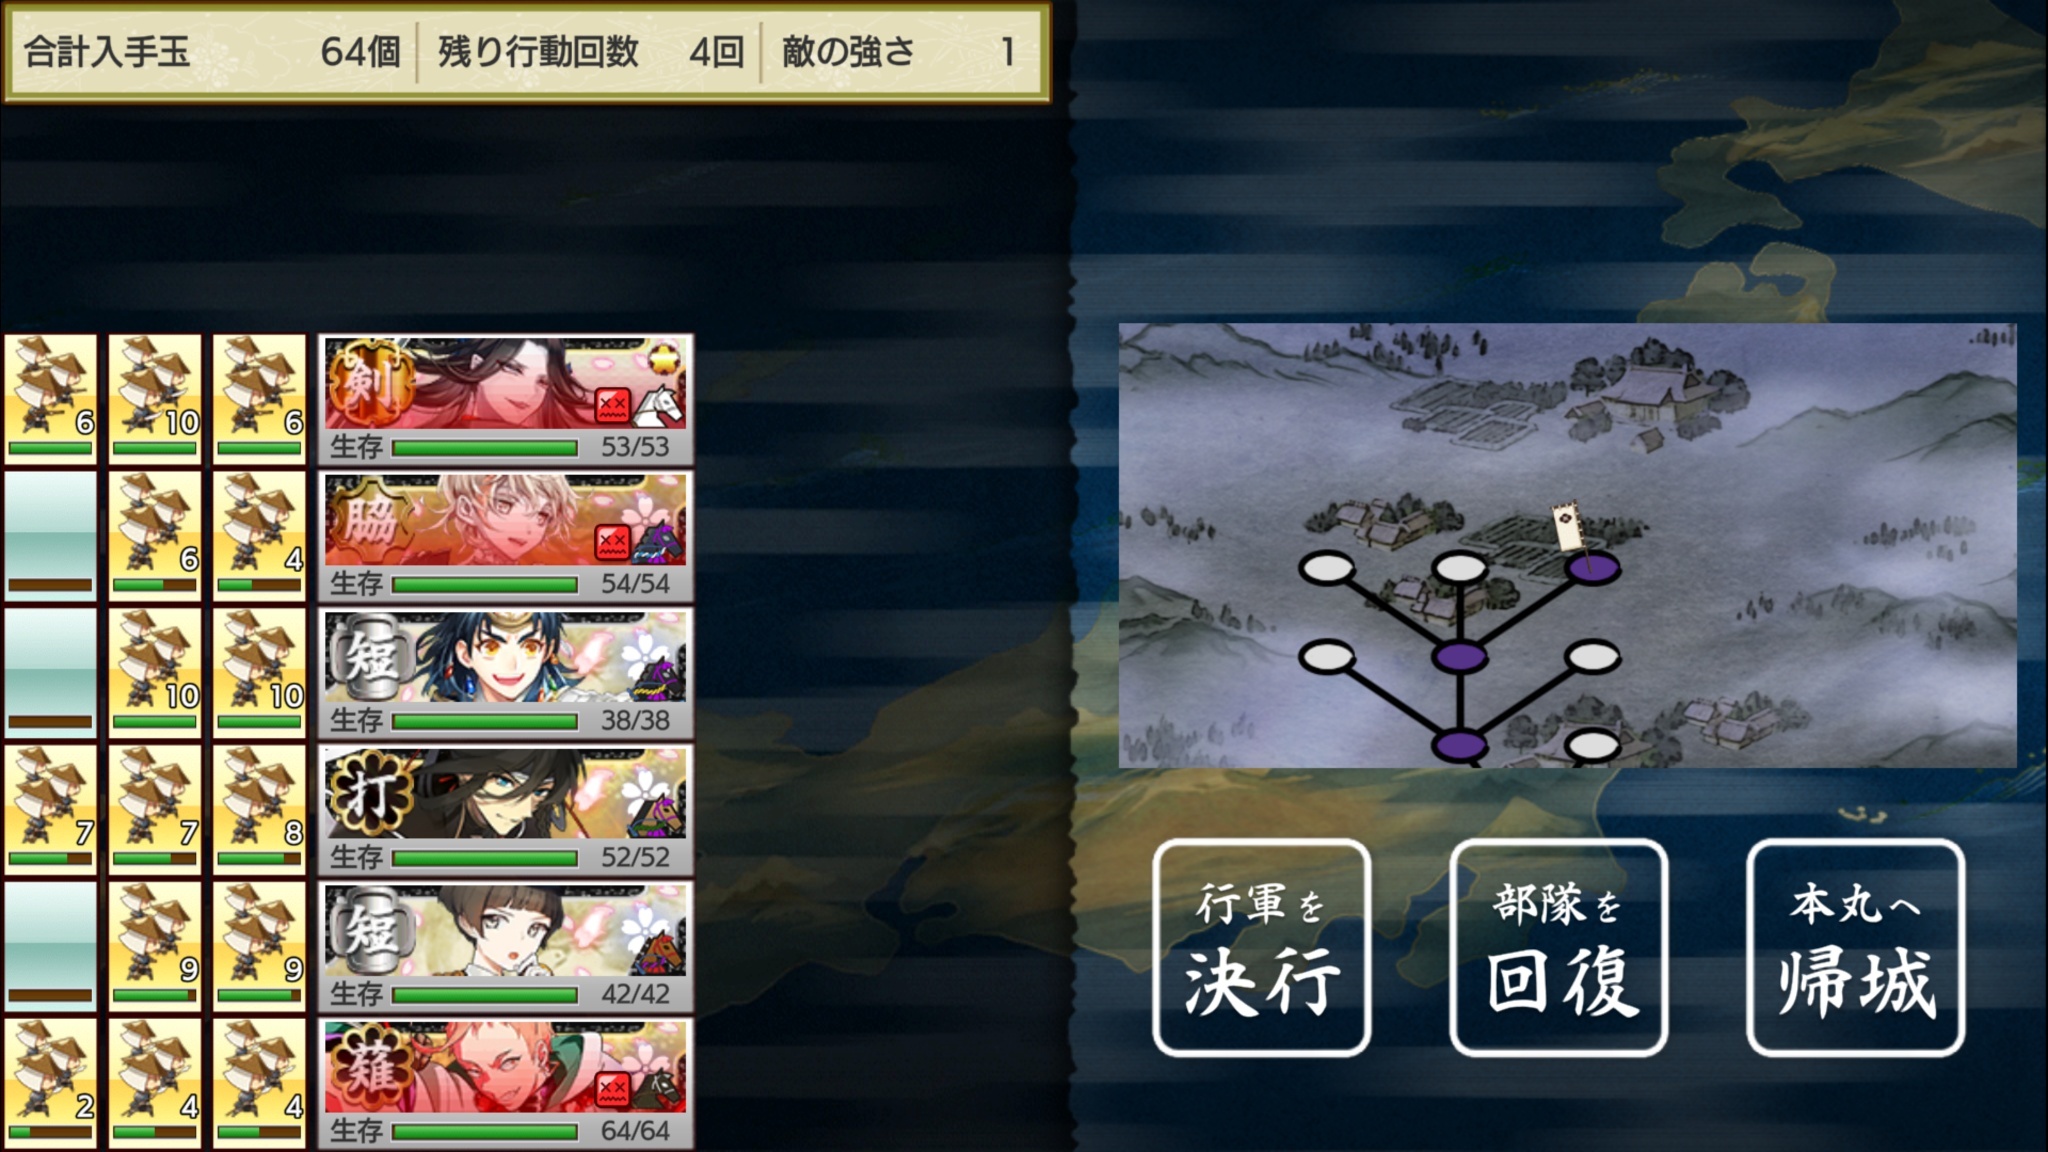Click the empty troop slot beside 脇 card
Screen dimensions: 2048x1152
[50, 536]
